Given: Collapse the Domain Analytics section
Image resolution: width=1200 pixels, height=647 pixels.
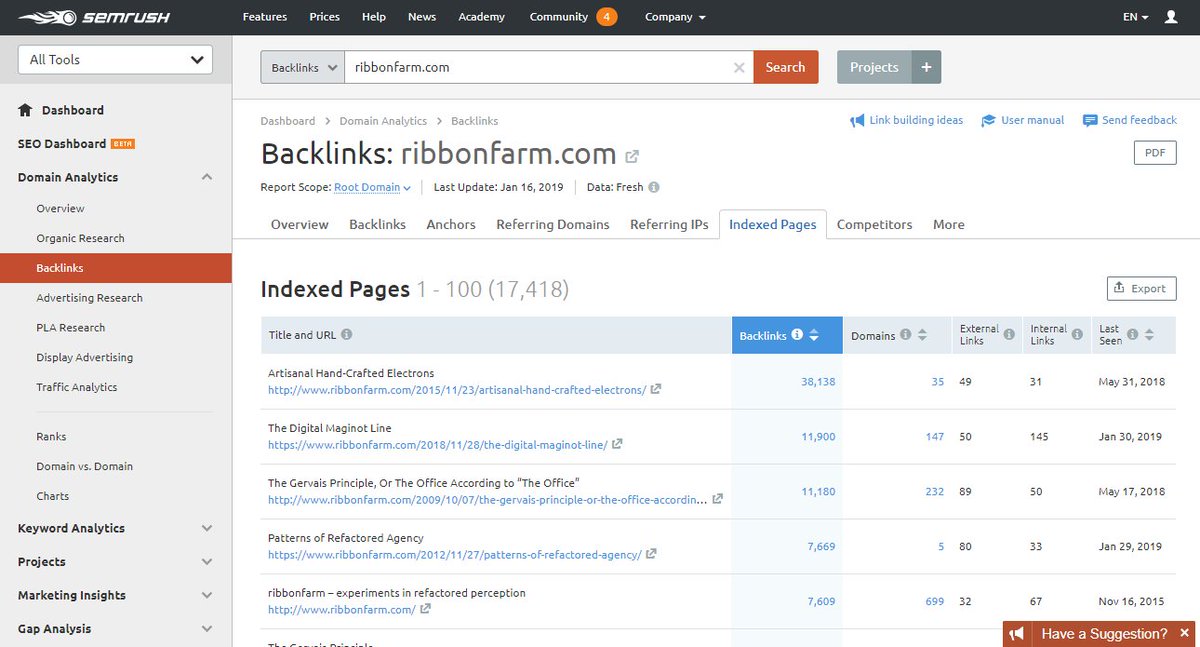Looking at the screenshot, I should click(206, 177).
